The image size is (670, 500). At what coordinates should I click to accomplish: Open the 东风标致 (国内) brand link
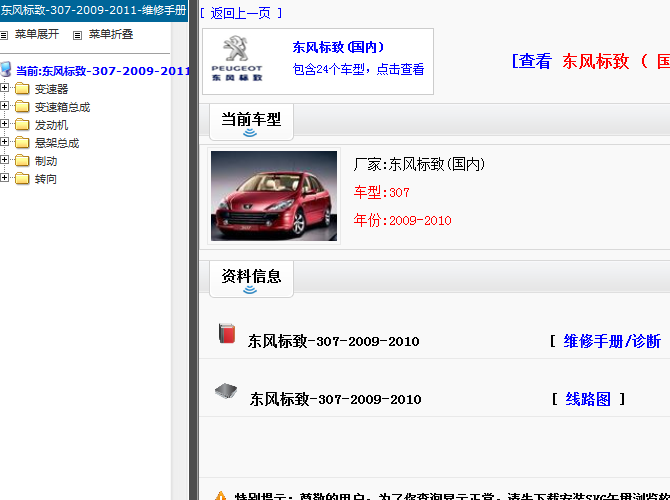pos(338,47)
